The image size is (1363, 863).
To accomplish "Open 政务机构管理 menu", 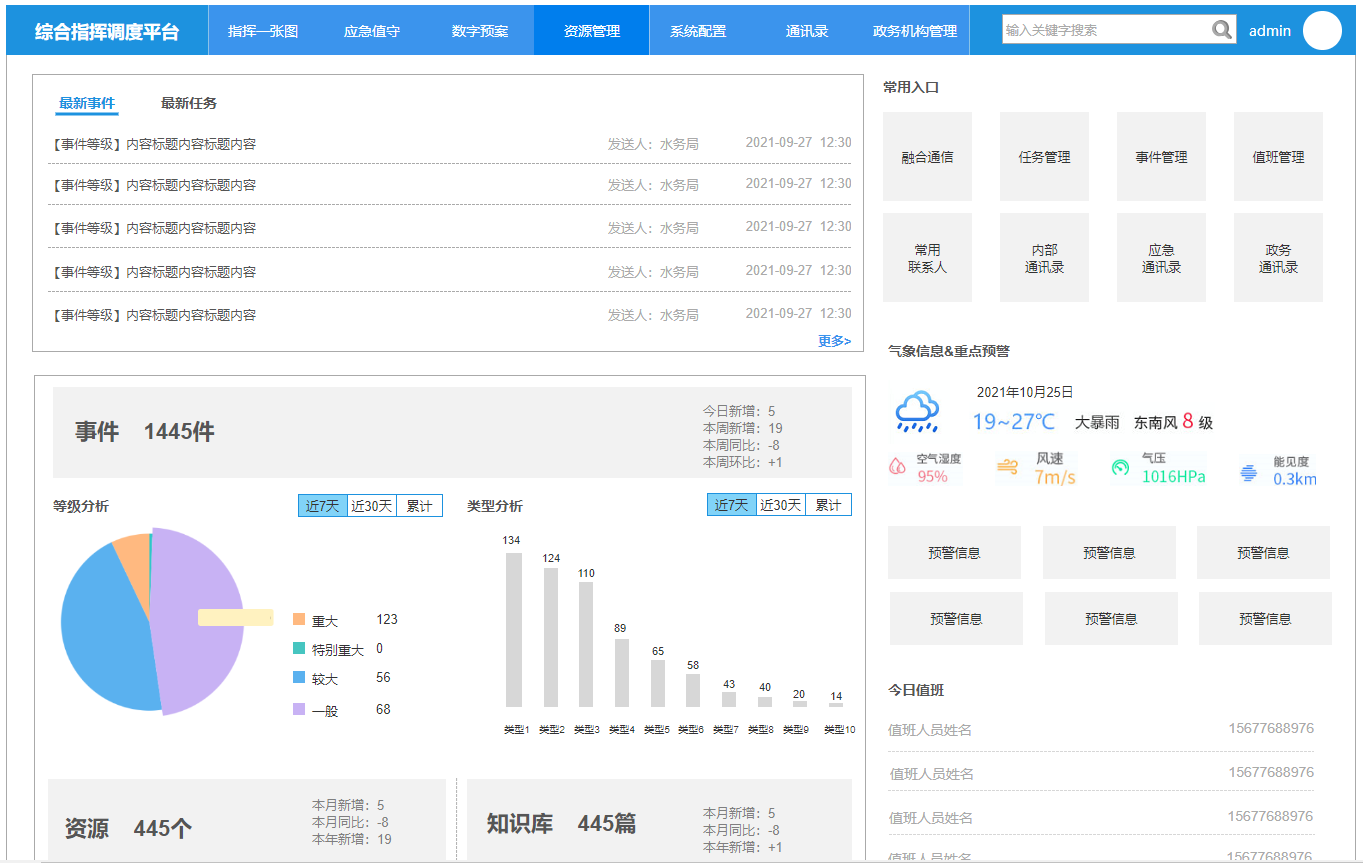I will click(915, 31).
